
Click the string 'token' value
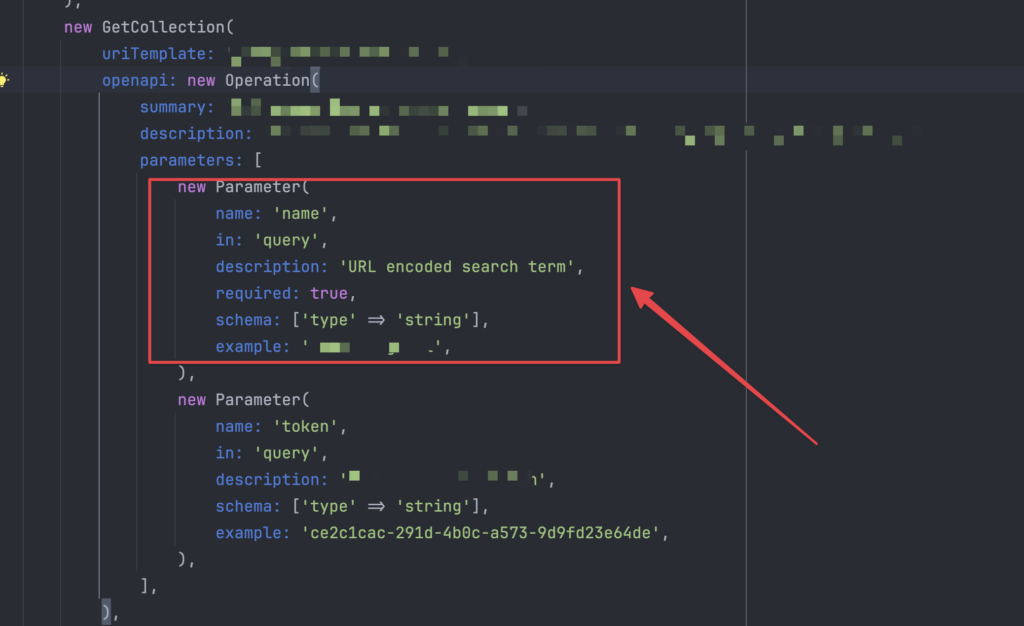coord(305,426)
